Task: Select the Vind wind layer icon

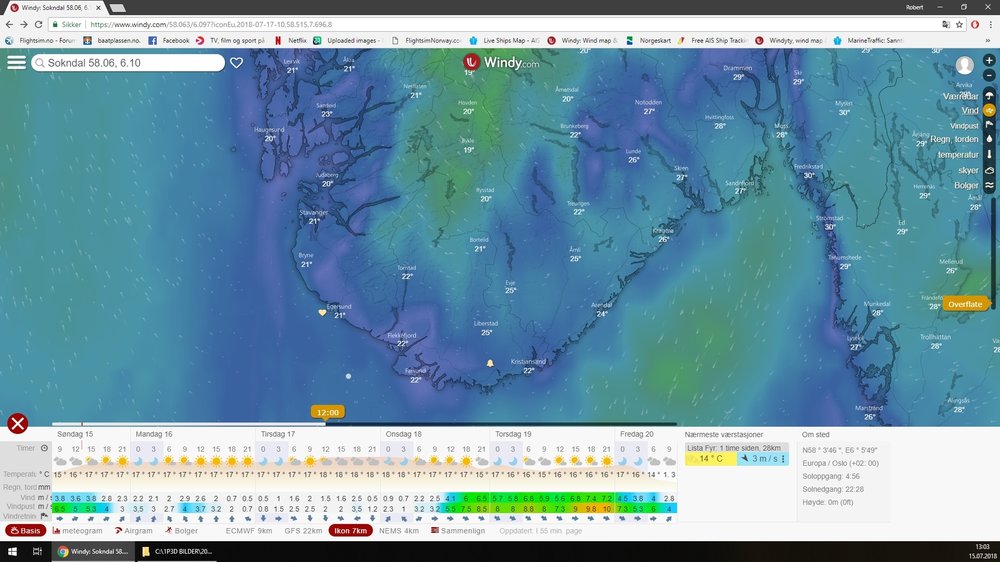Action: (x=989, y=110)
